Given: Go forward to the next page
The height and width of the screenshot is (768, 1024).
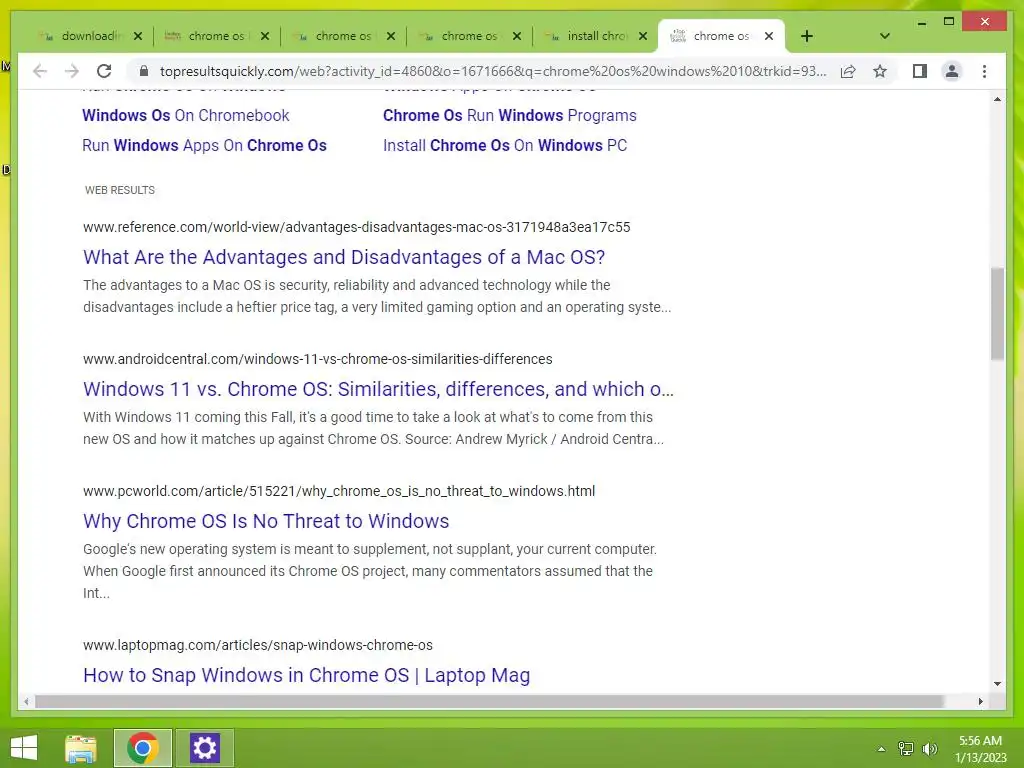Looking at the screenshot, I should [72, 71].
